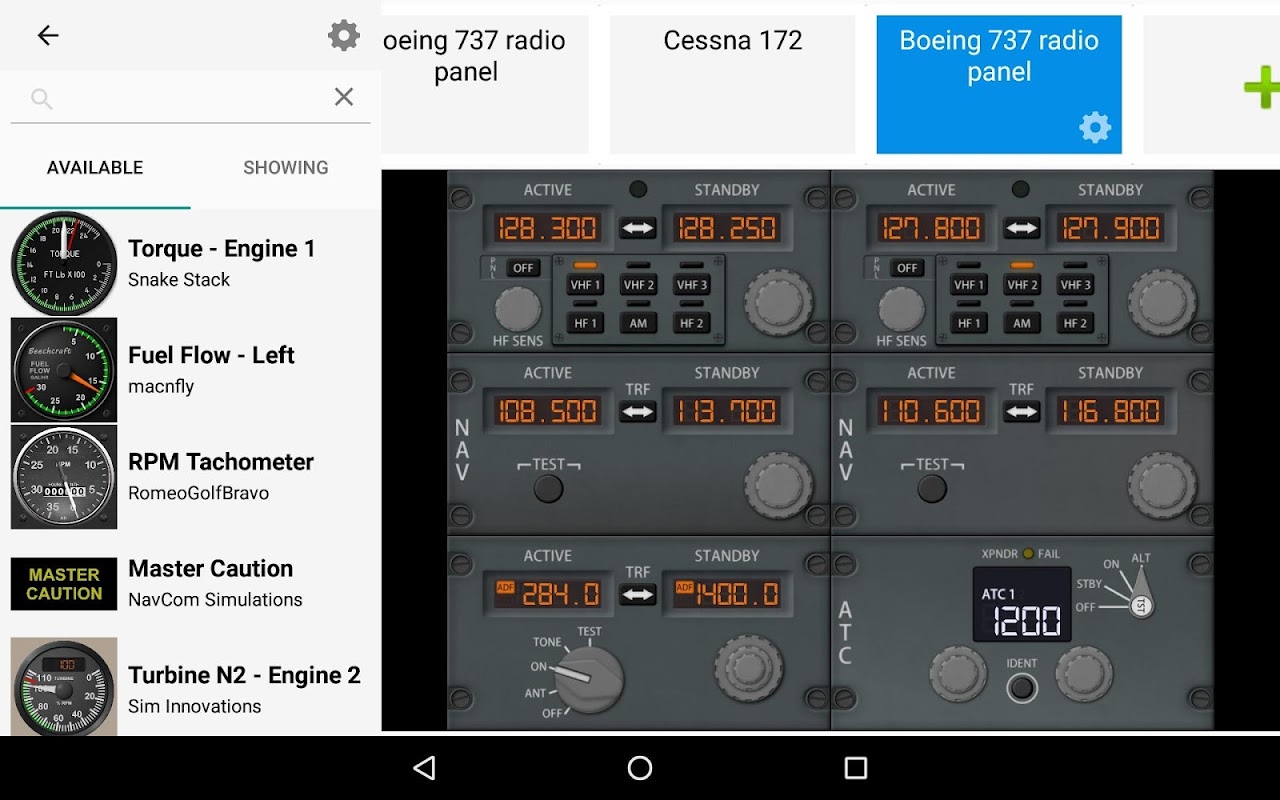Select HF 2 on the right COM radio
The image size is (1280, 800).
click(x=1076, y=323)
